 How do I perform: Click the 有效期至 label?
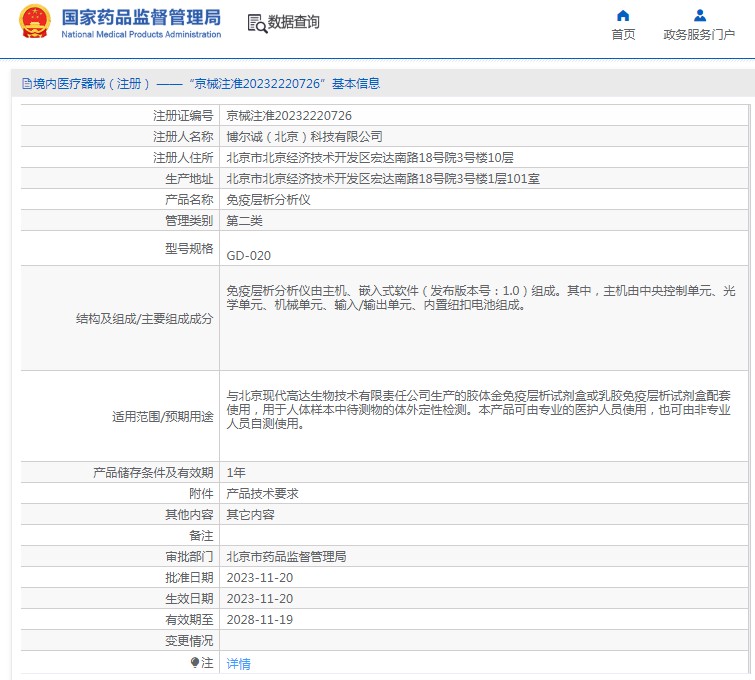pos(189,620)
